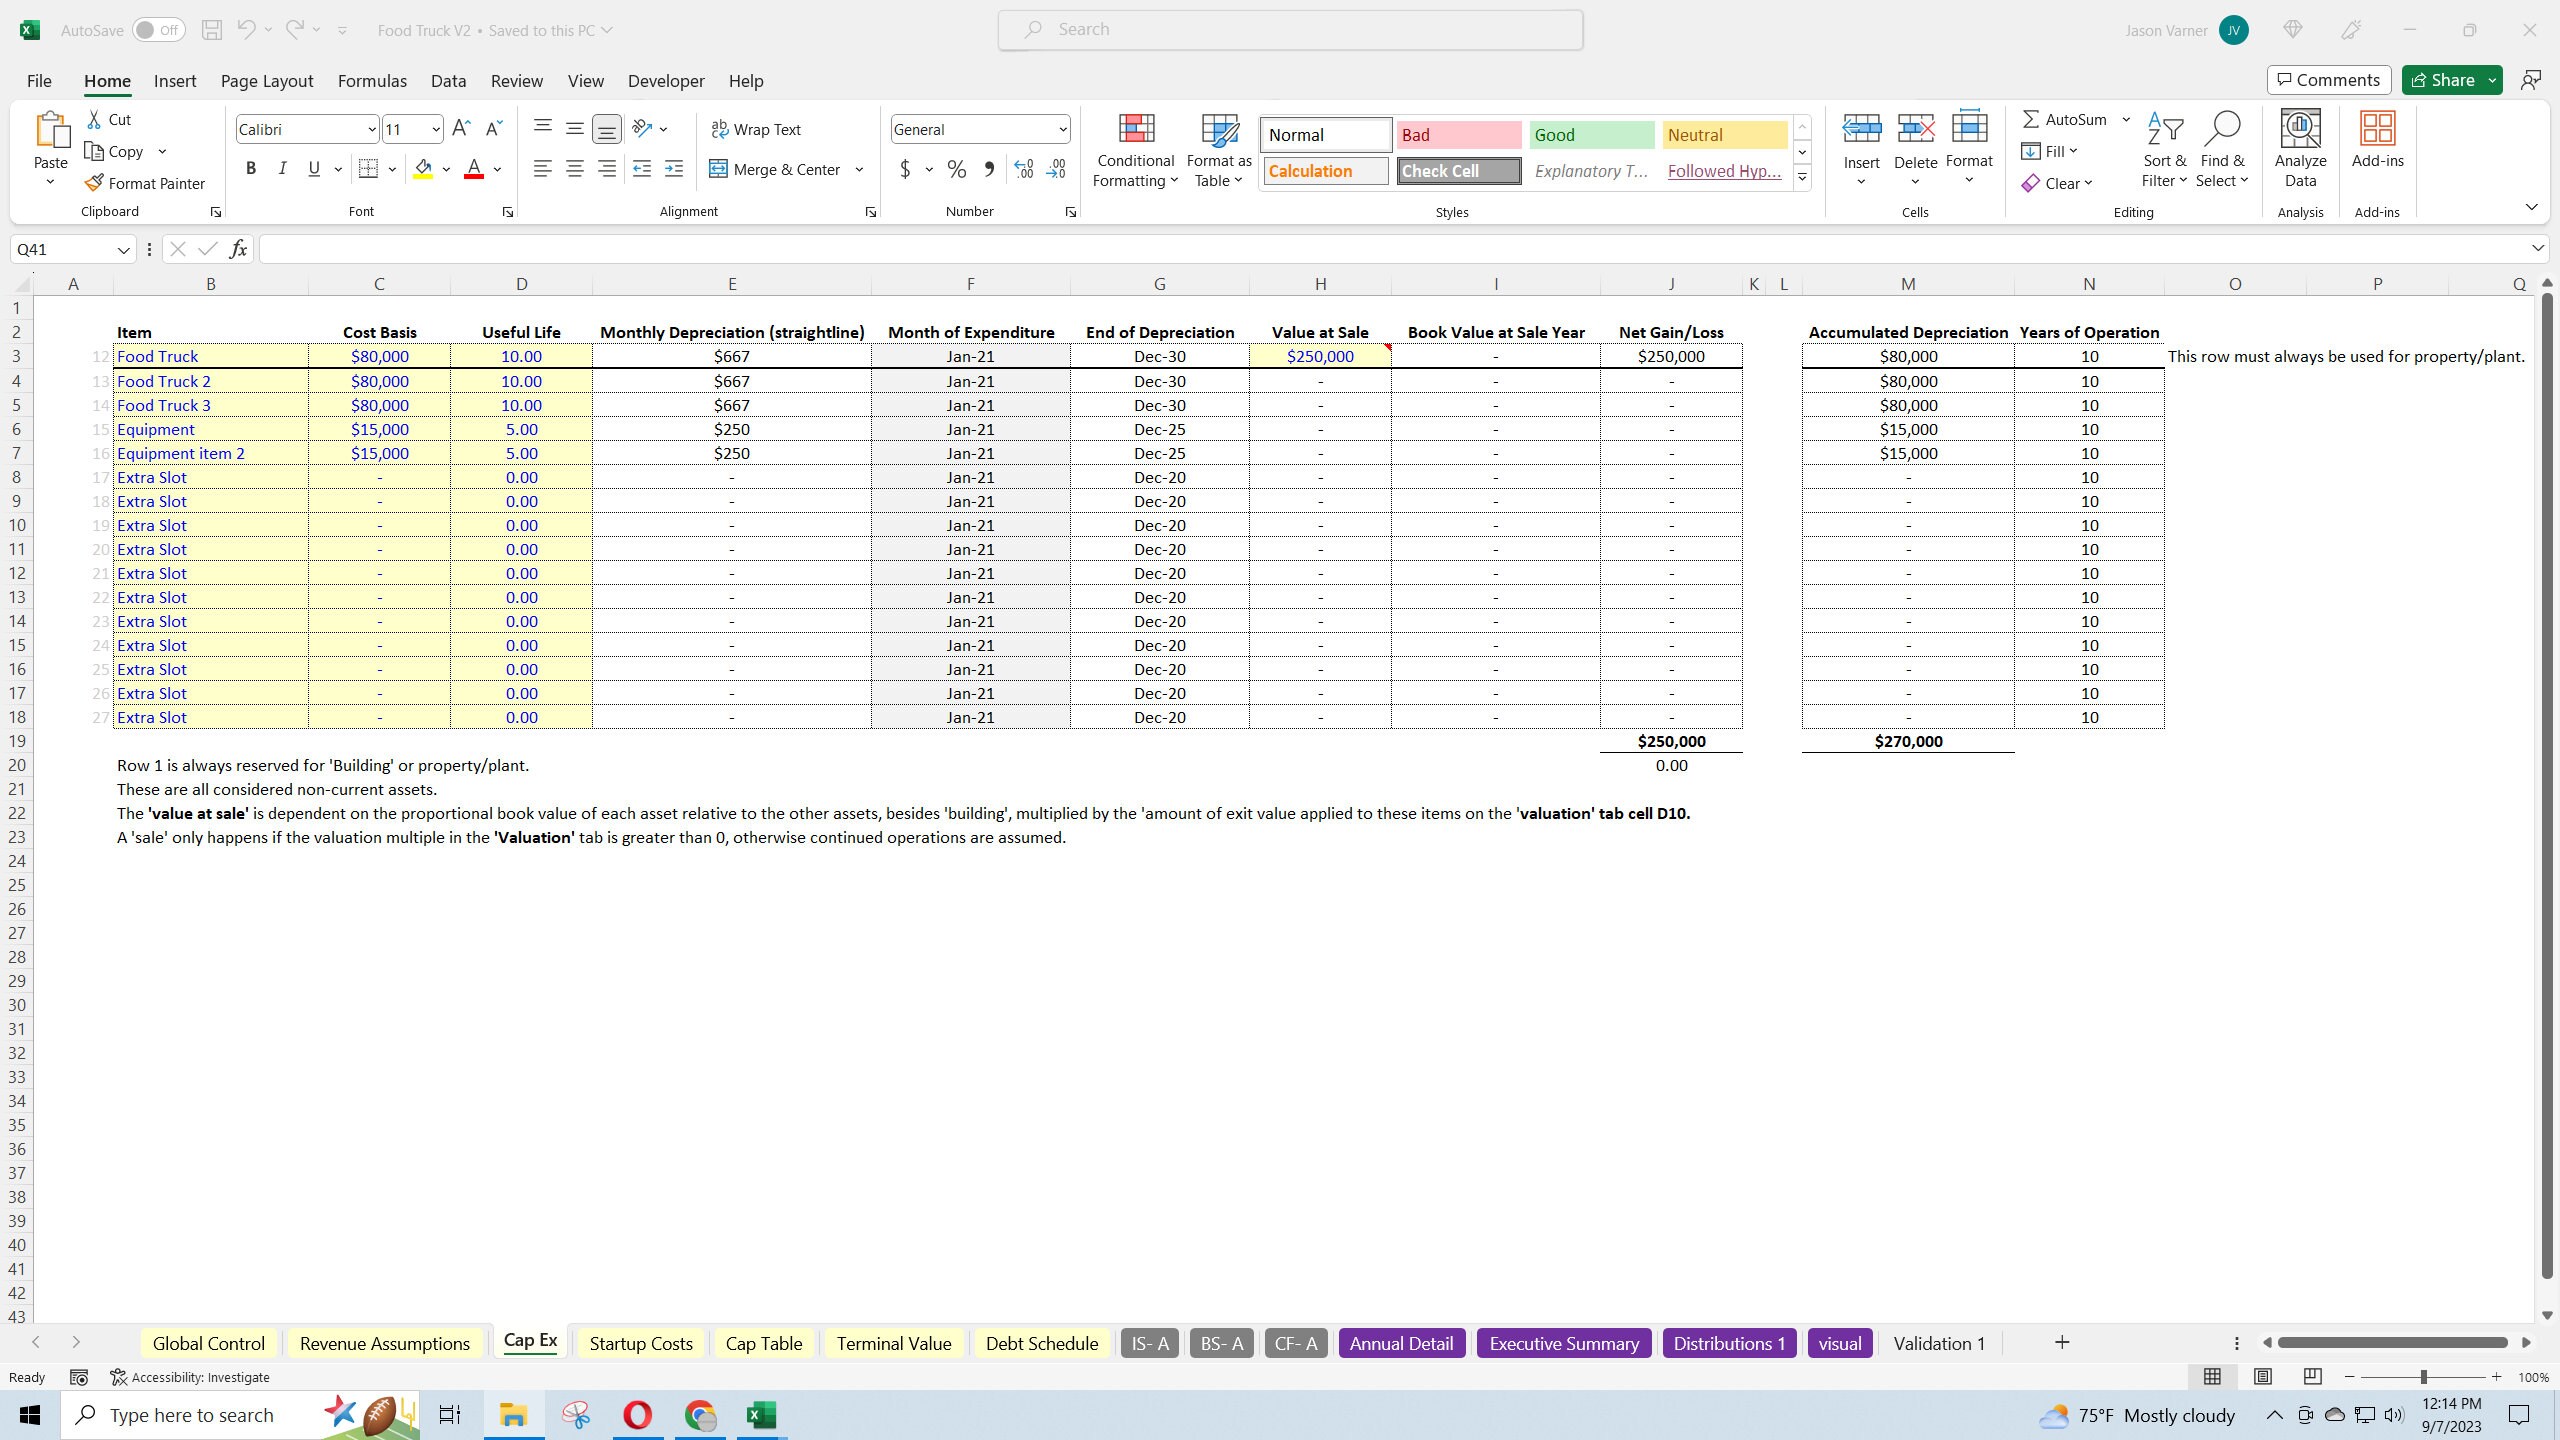This screenshot has width=2560, height=1440.
Task: Open the Data ribbon tab
Action: pos(448,81)
